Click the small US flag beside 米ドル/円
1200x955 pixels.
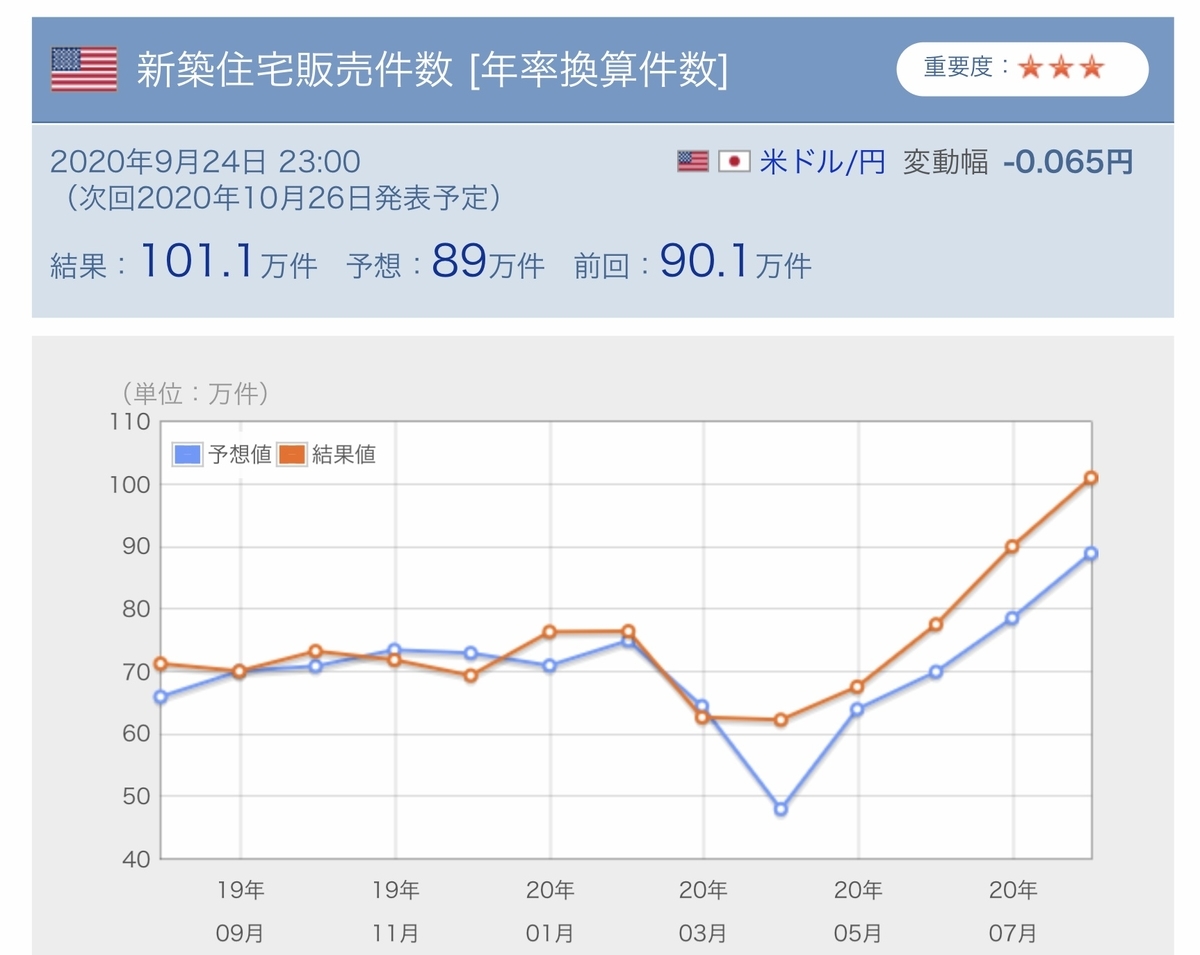click(x=693, y=161)
